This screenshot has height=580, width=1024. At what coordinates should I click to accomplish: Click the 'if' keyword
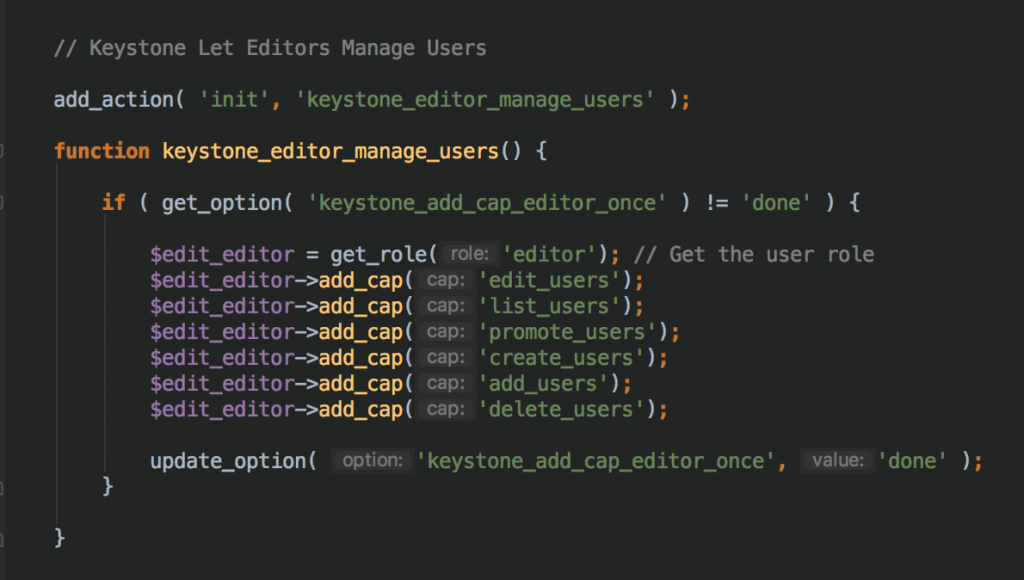point(114,203)
